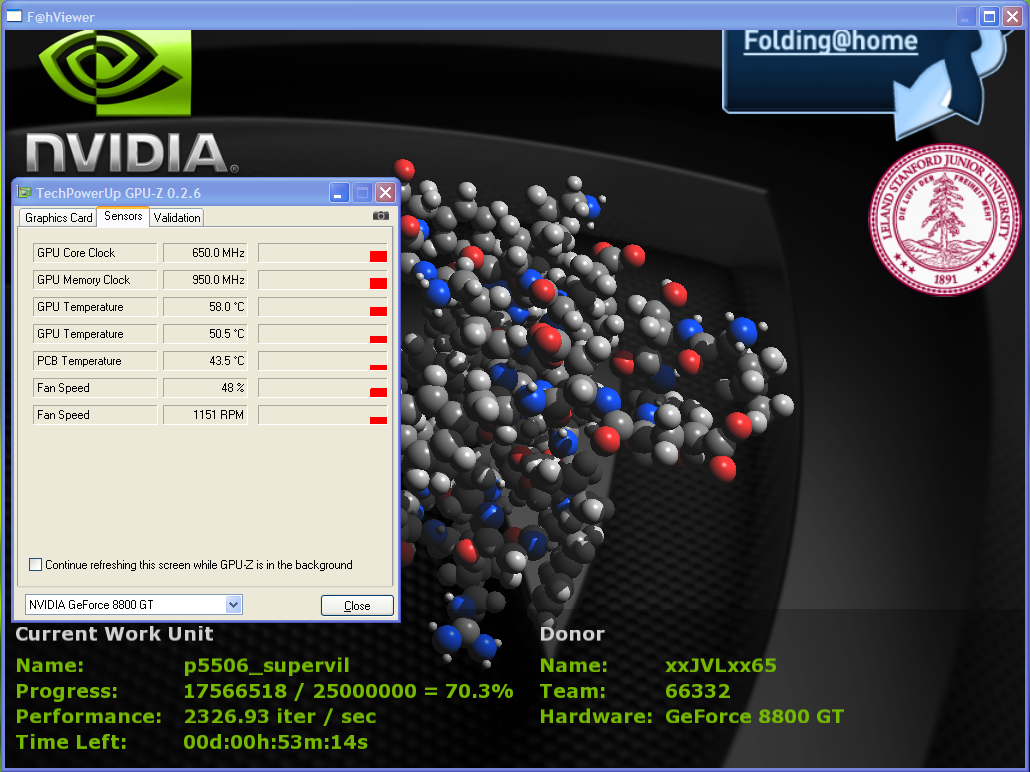The width and height of the screenshot is (1030, 772).
Task: Minimize the F@hViewer window
Action: coord(965,16)
